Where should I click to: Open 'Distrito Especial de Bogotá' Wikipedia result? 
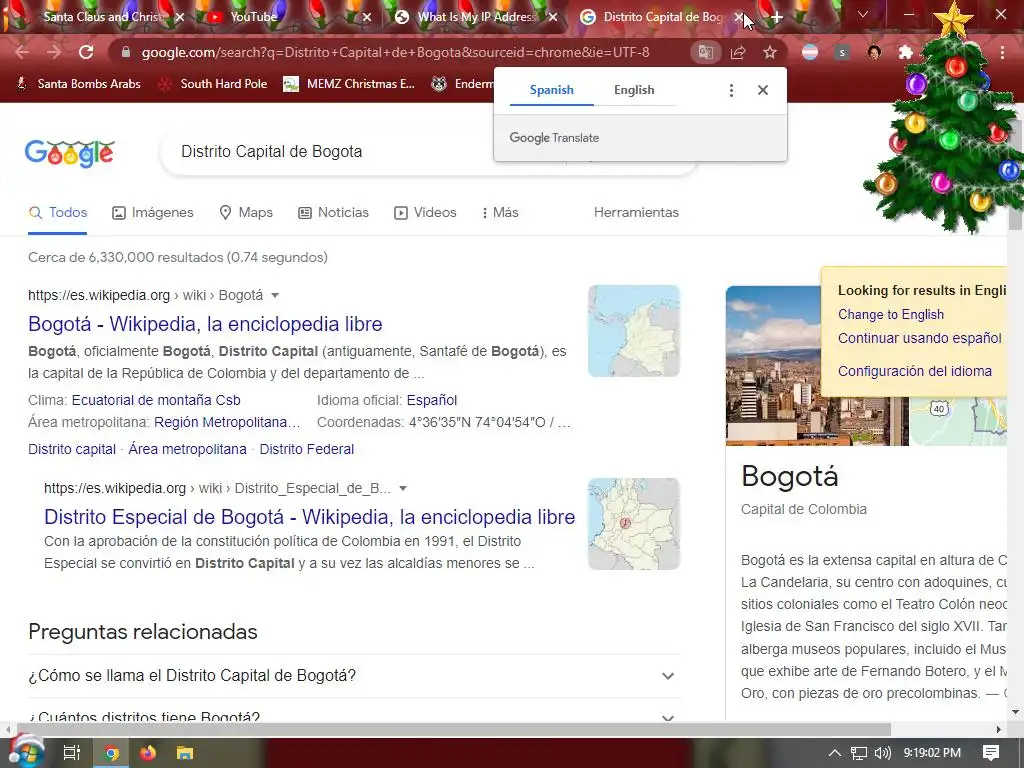(x=310, y=517)
